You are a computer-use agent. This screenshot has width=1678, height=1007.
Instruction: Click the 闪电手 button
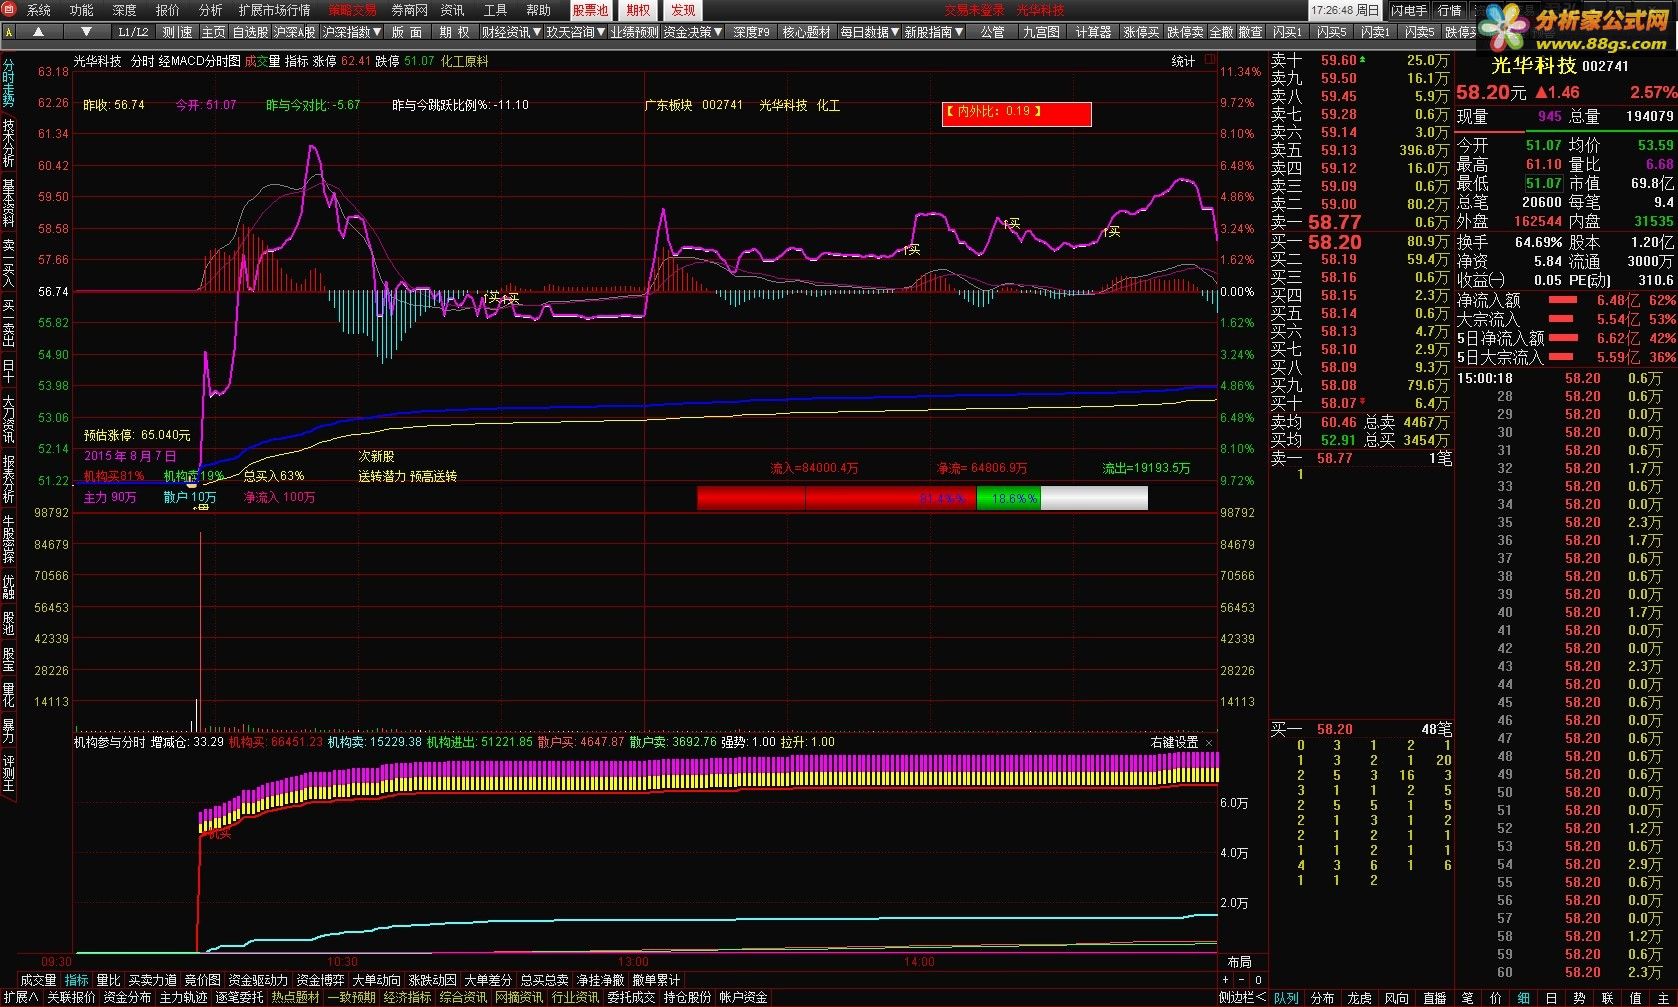pos(1409,10)
